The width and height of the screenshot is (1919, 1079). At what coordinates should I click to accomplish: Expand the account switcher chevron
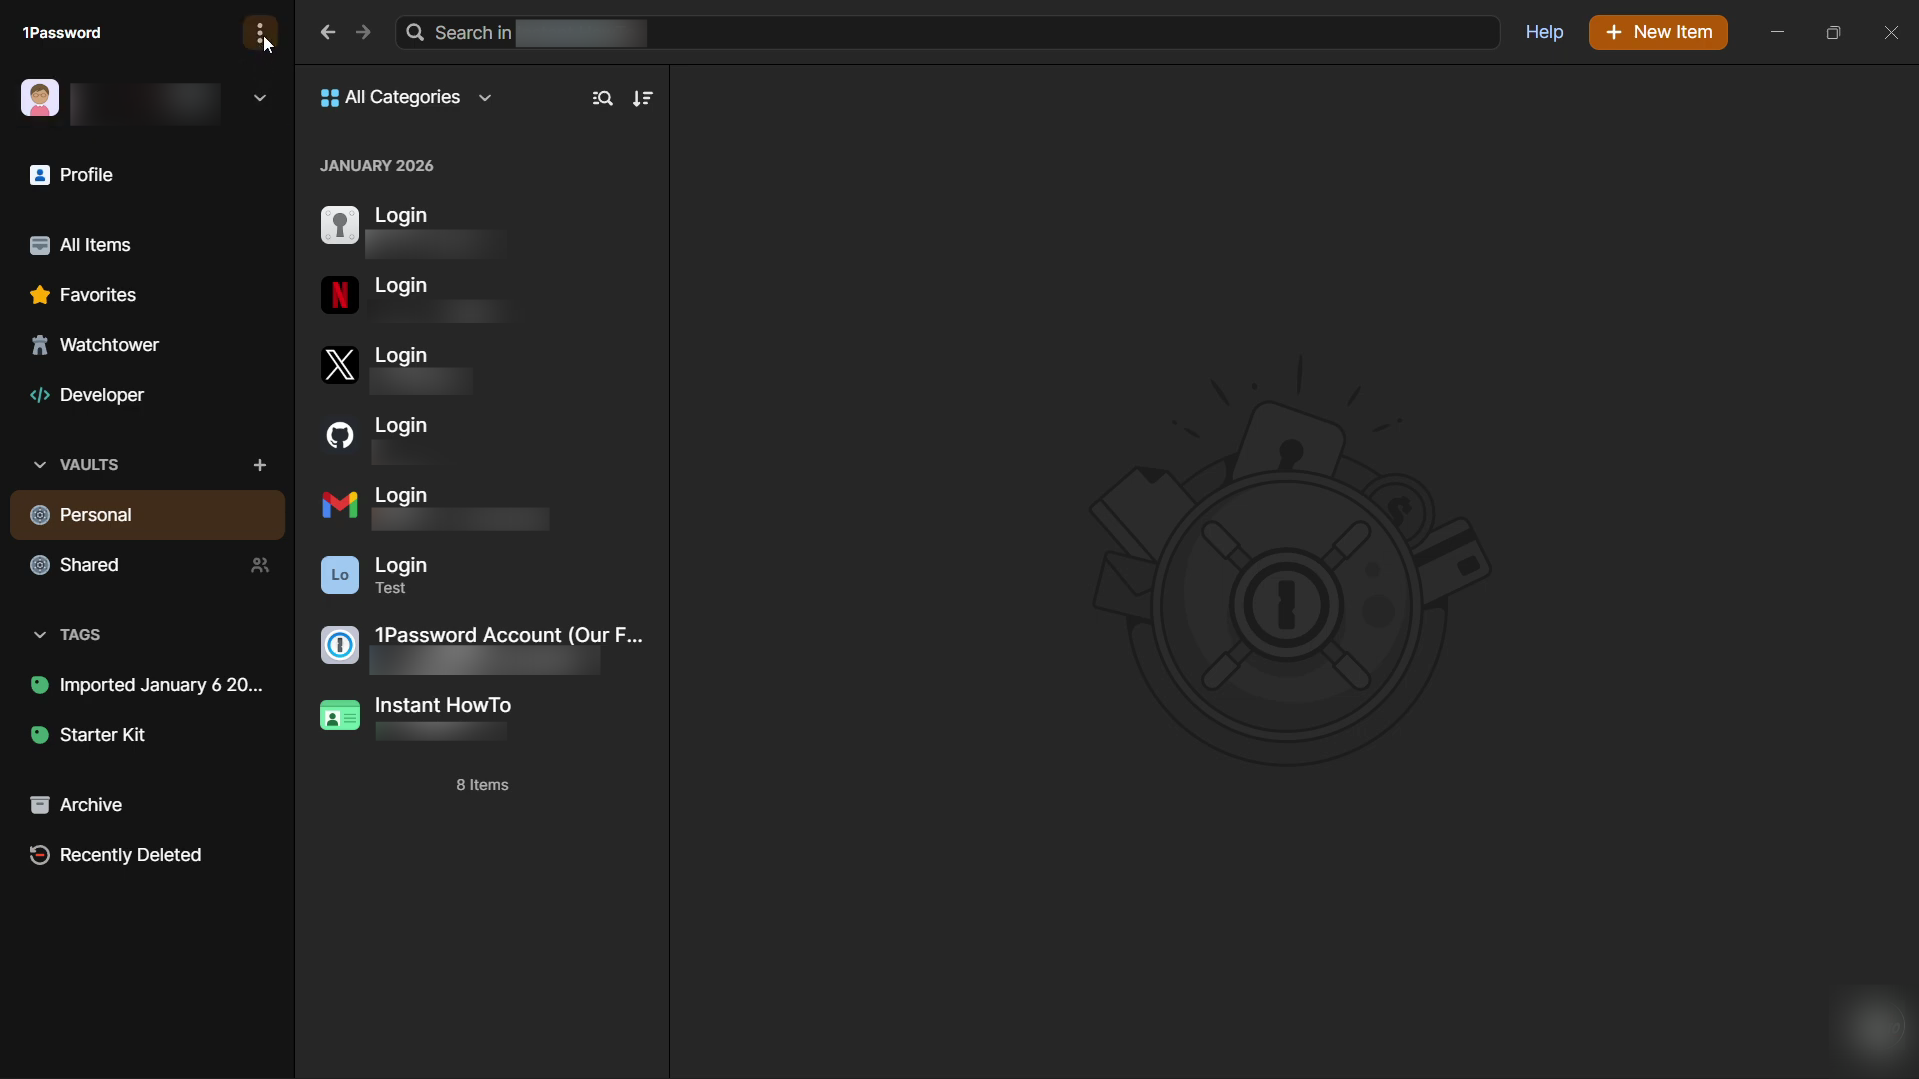pos(260,98)
